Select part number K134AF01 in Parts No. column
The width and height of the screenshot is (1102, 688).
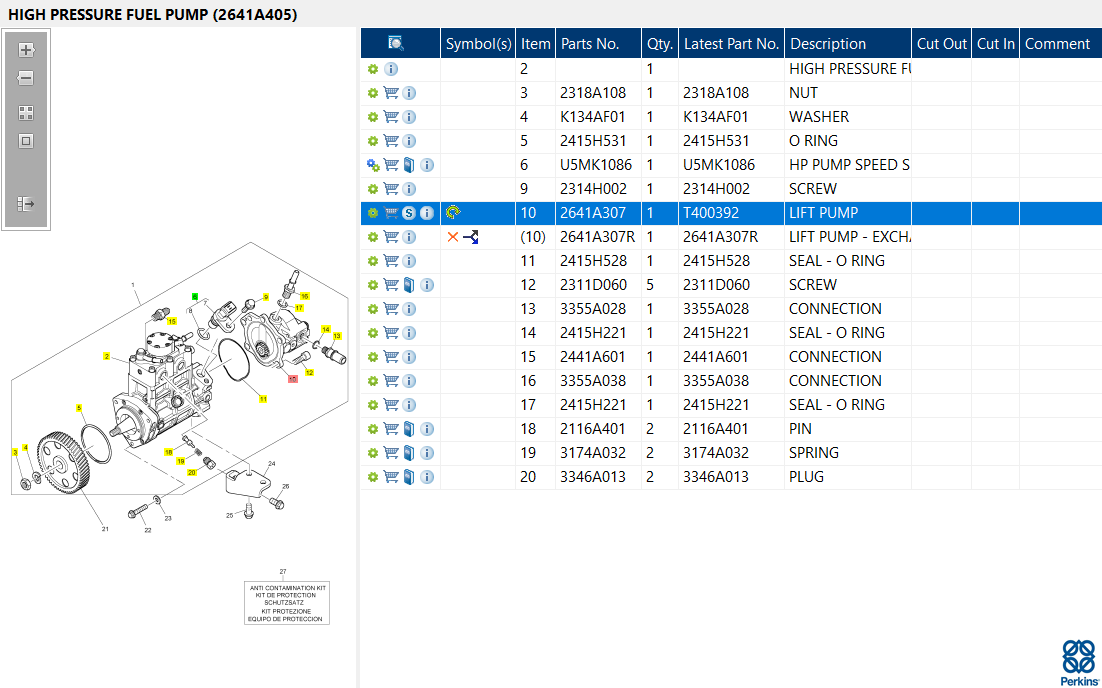click(x=592, y=117)
